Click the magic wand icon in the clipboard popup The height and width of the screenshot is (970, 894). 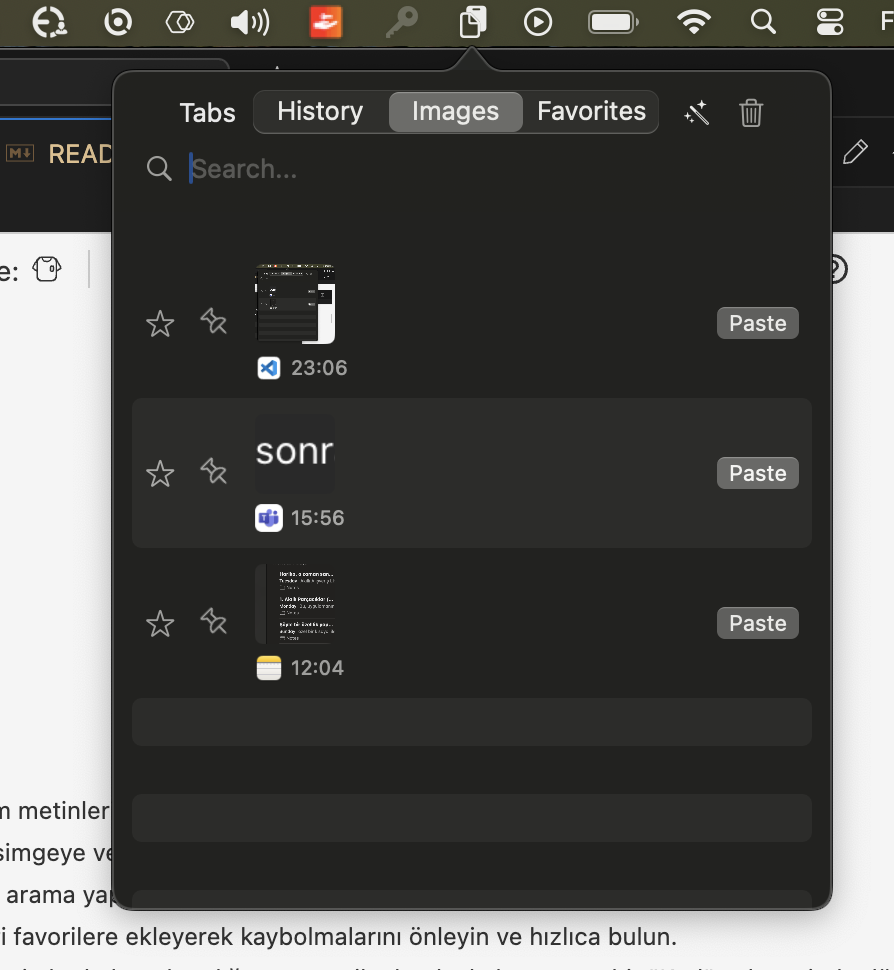pyautogui.click(x=697, y=113)
